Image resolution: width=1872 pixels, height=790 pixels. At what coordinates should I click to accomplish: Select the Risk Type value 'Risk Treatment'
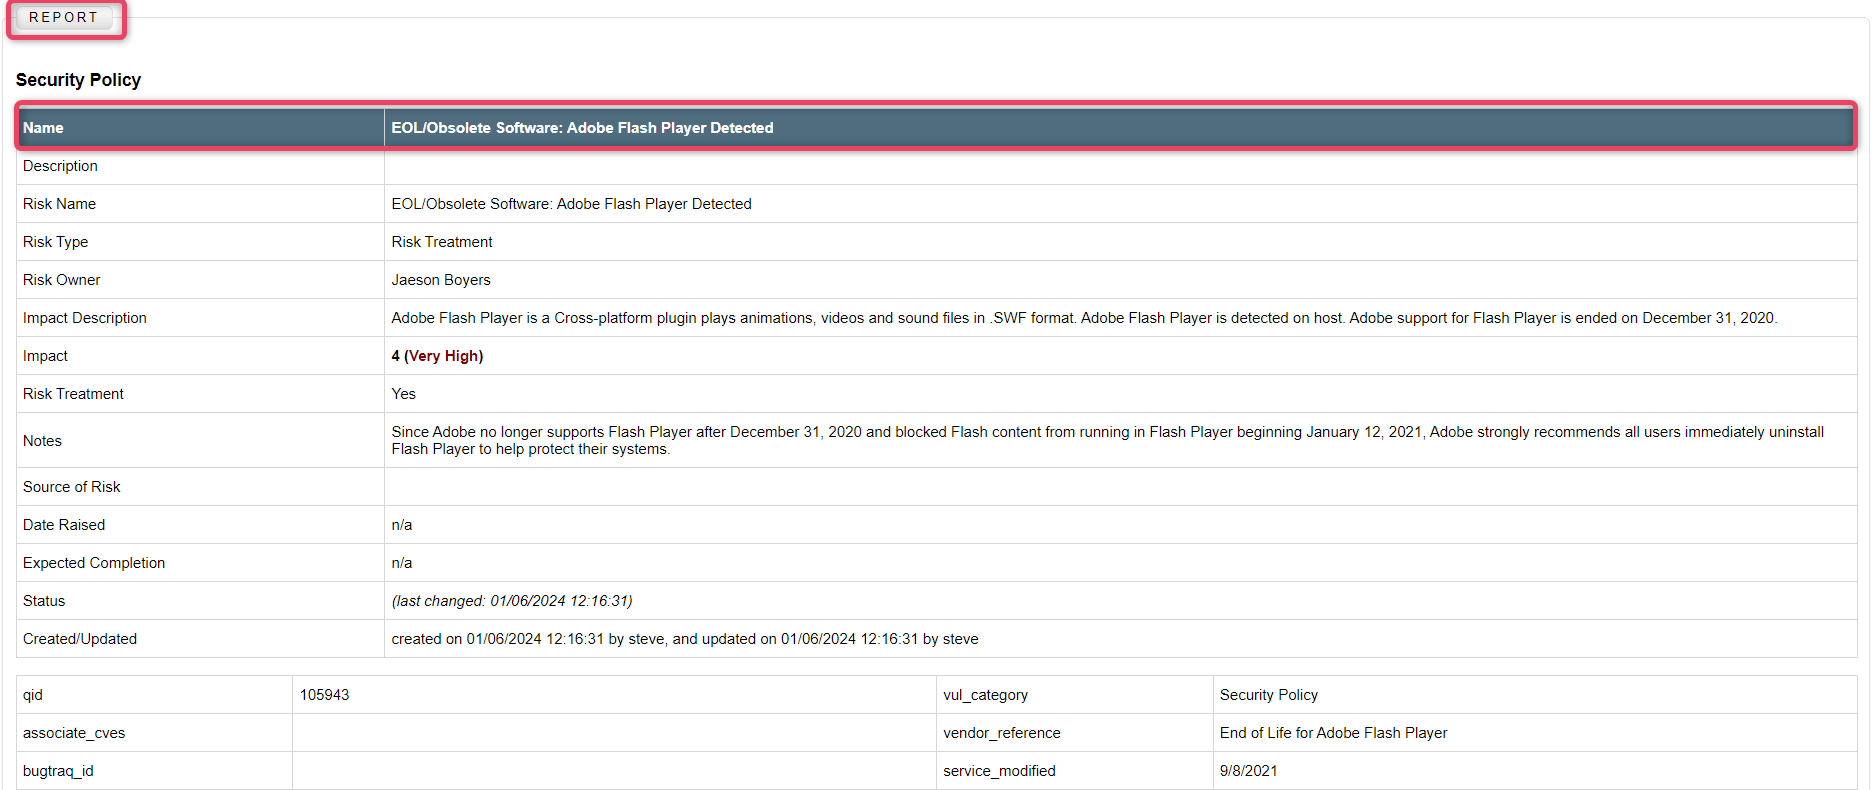coord(442,242)
